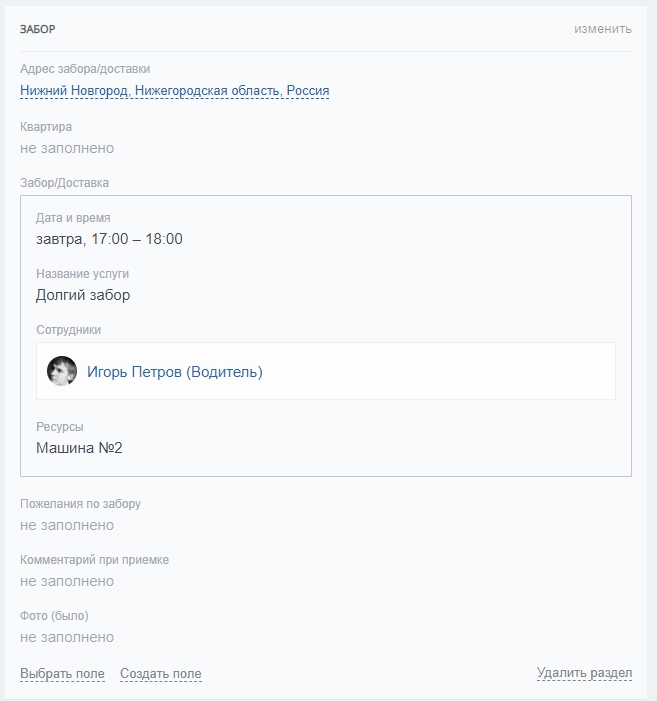The image size is (657, 701).
Task: Click the "Забор/Доставка" label
Action: click(64, 183)
